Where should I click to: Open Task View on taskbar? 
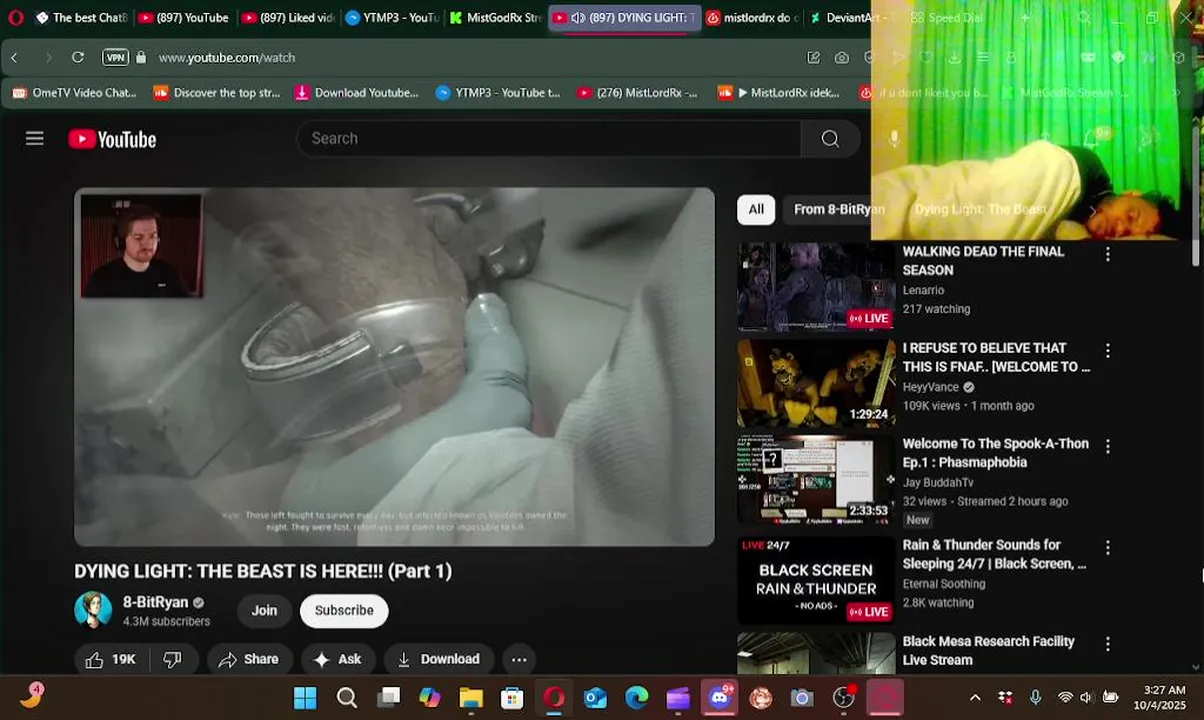[389, 698]
